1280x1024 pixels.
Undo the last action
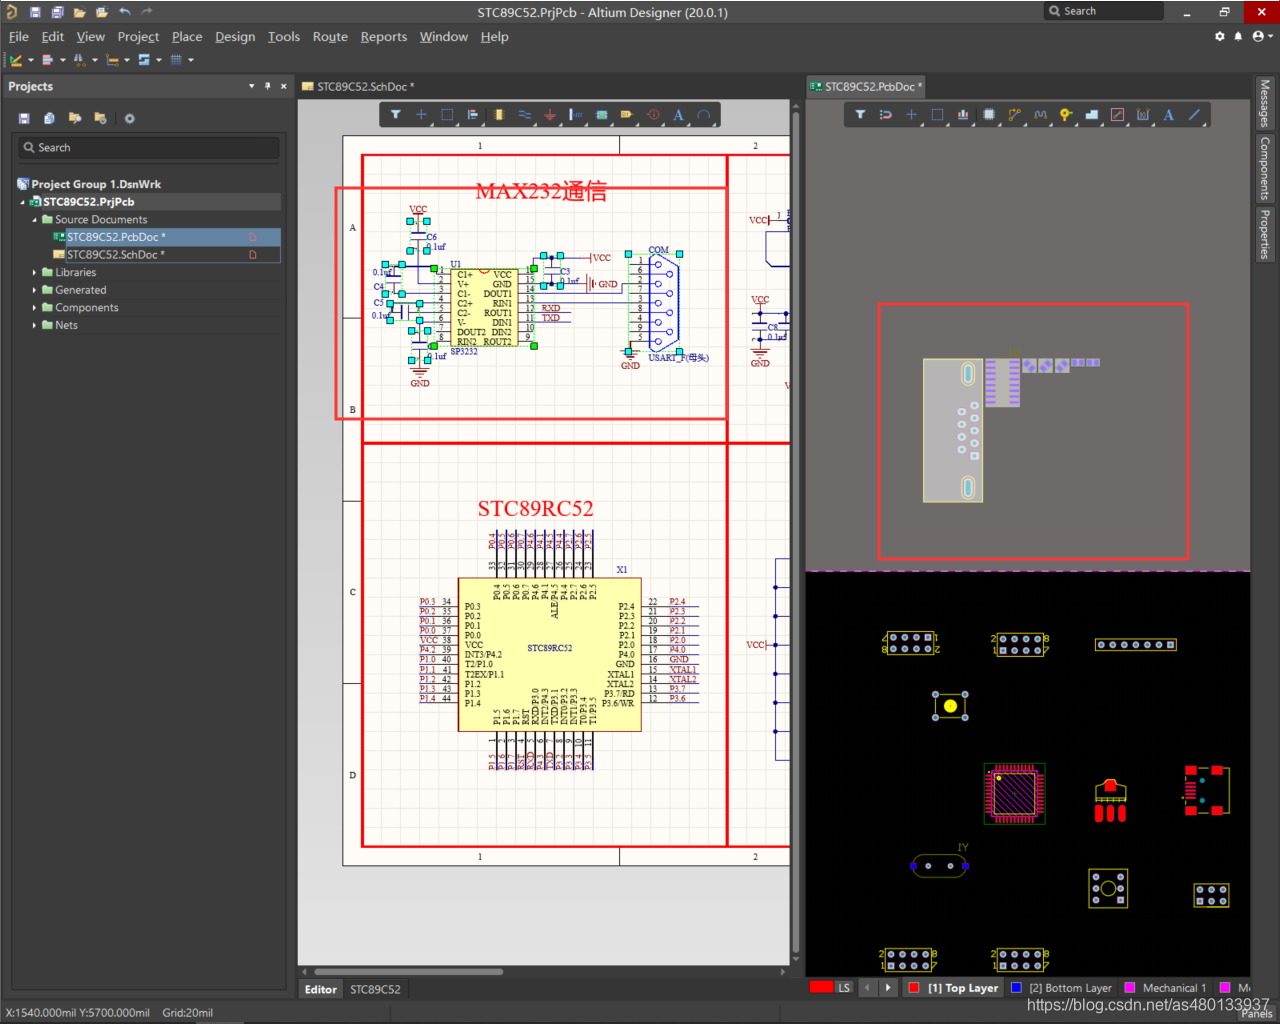pyautogui.click(x=125, y=12)
